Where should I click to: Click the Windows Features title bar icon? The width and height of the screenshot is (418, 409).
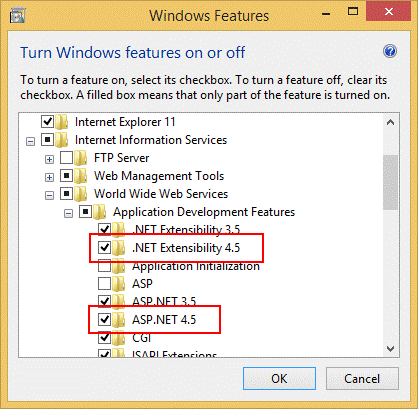coord(17,16)
